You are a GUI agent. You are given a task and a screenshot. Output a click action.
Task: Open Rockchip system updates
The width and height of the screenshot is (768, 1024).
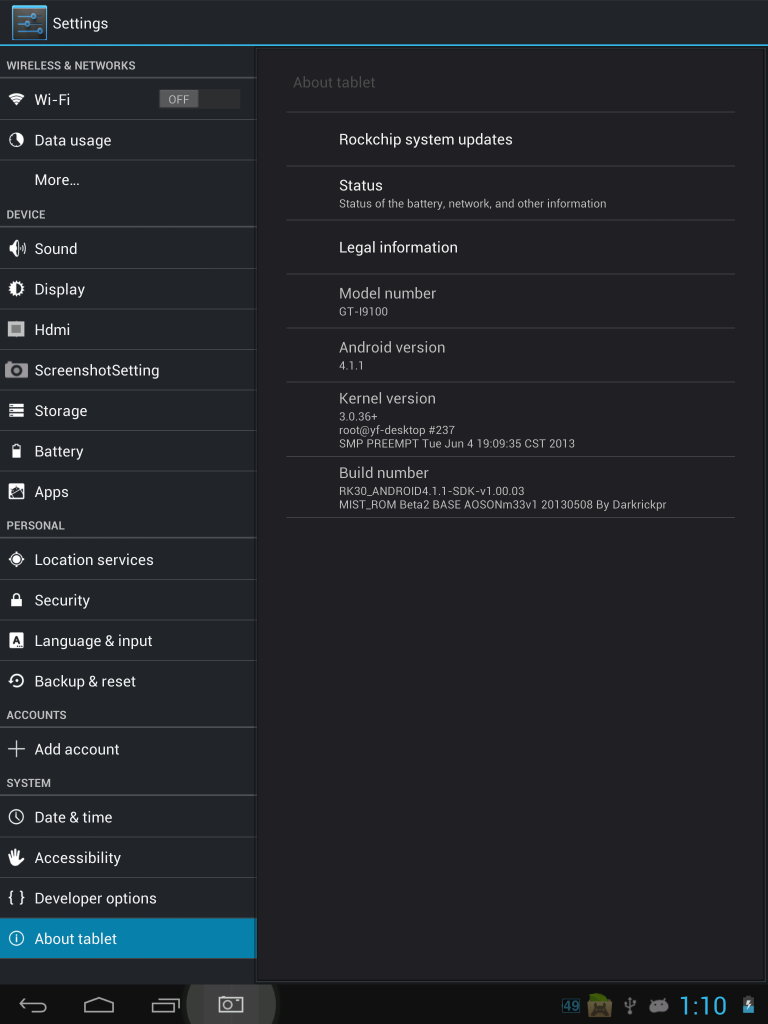(425, 140)
